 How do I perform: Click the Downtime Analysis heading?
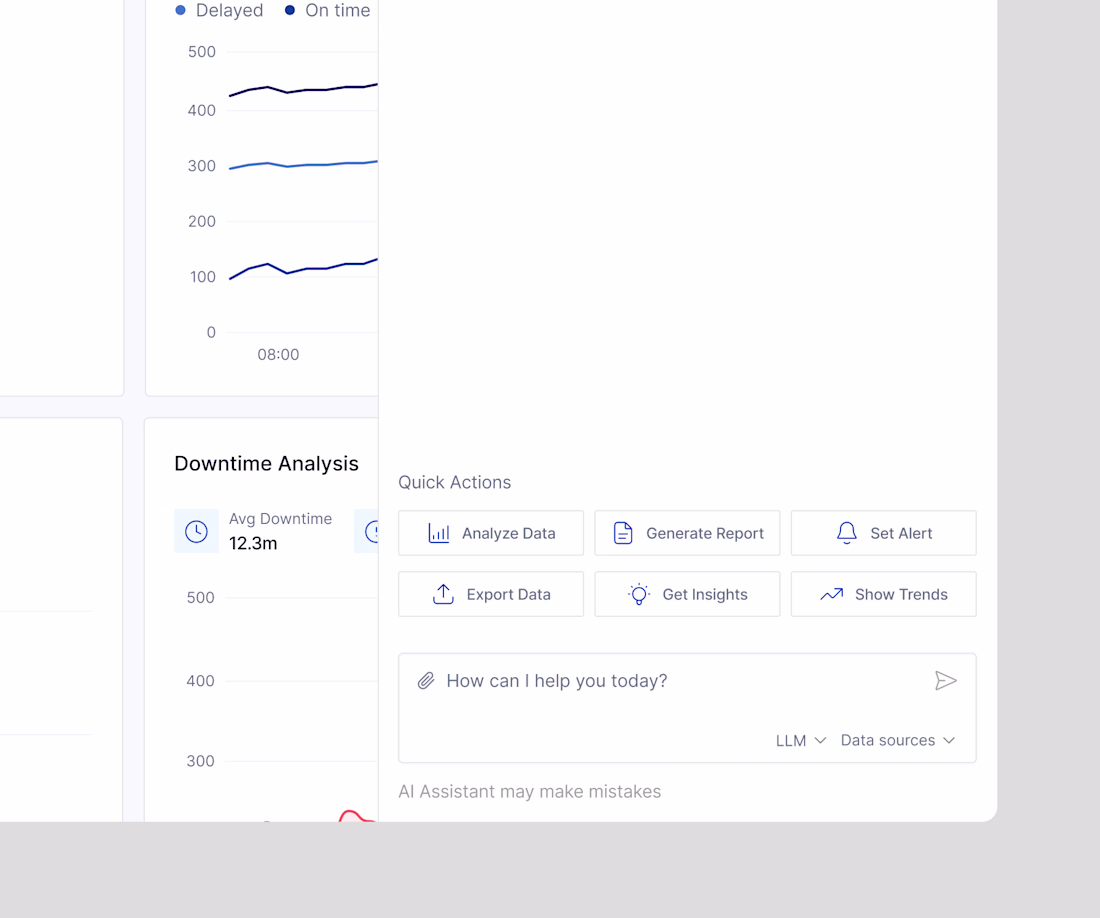267,464
